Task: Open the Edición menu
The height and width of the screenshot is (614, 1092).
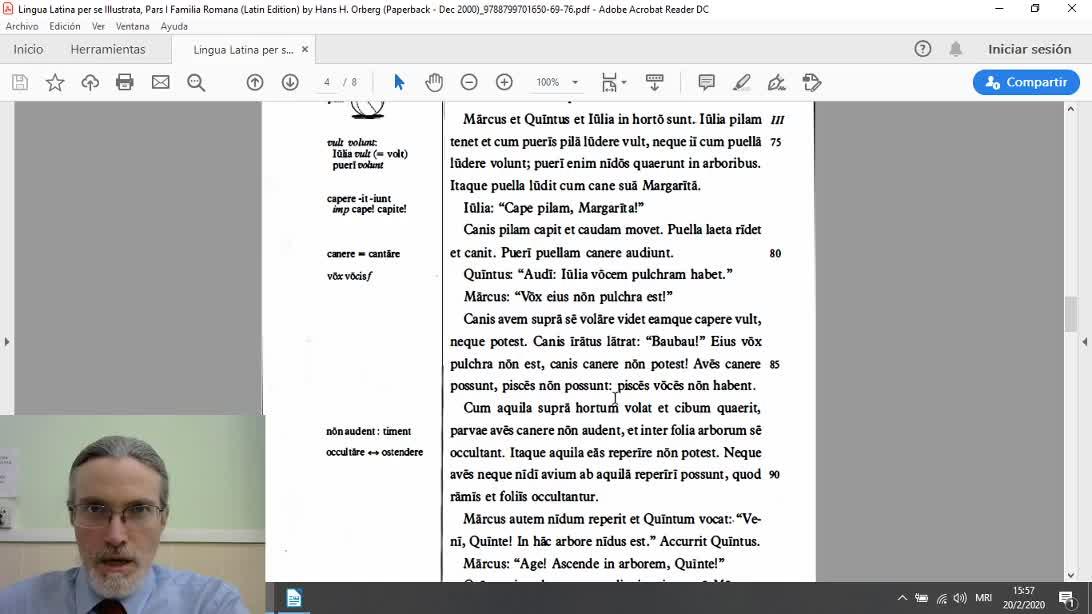Action: click(x=65, y=26)
